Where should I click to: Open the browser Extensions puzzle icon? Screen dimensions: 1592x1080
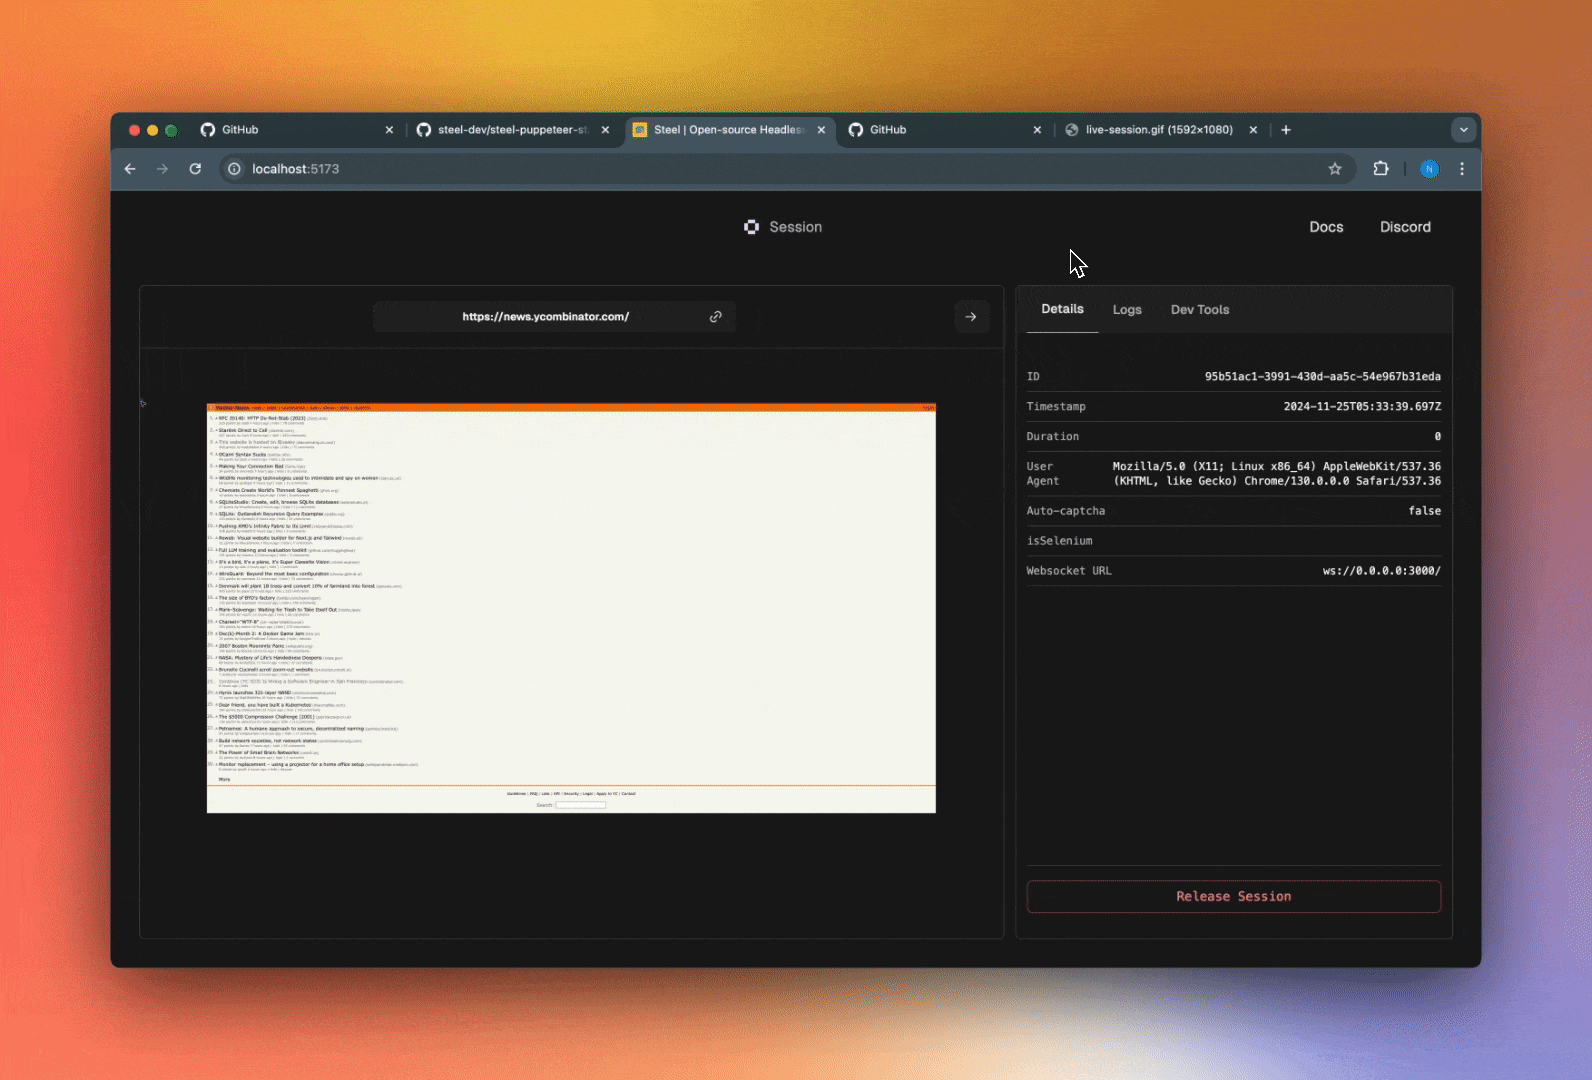tap(1381, 169)
